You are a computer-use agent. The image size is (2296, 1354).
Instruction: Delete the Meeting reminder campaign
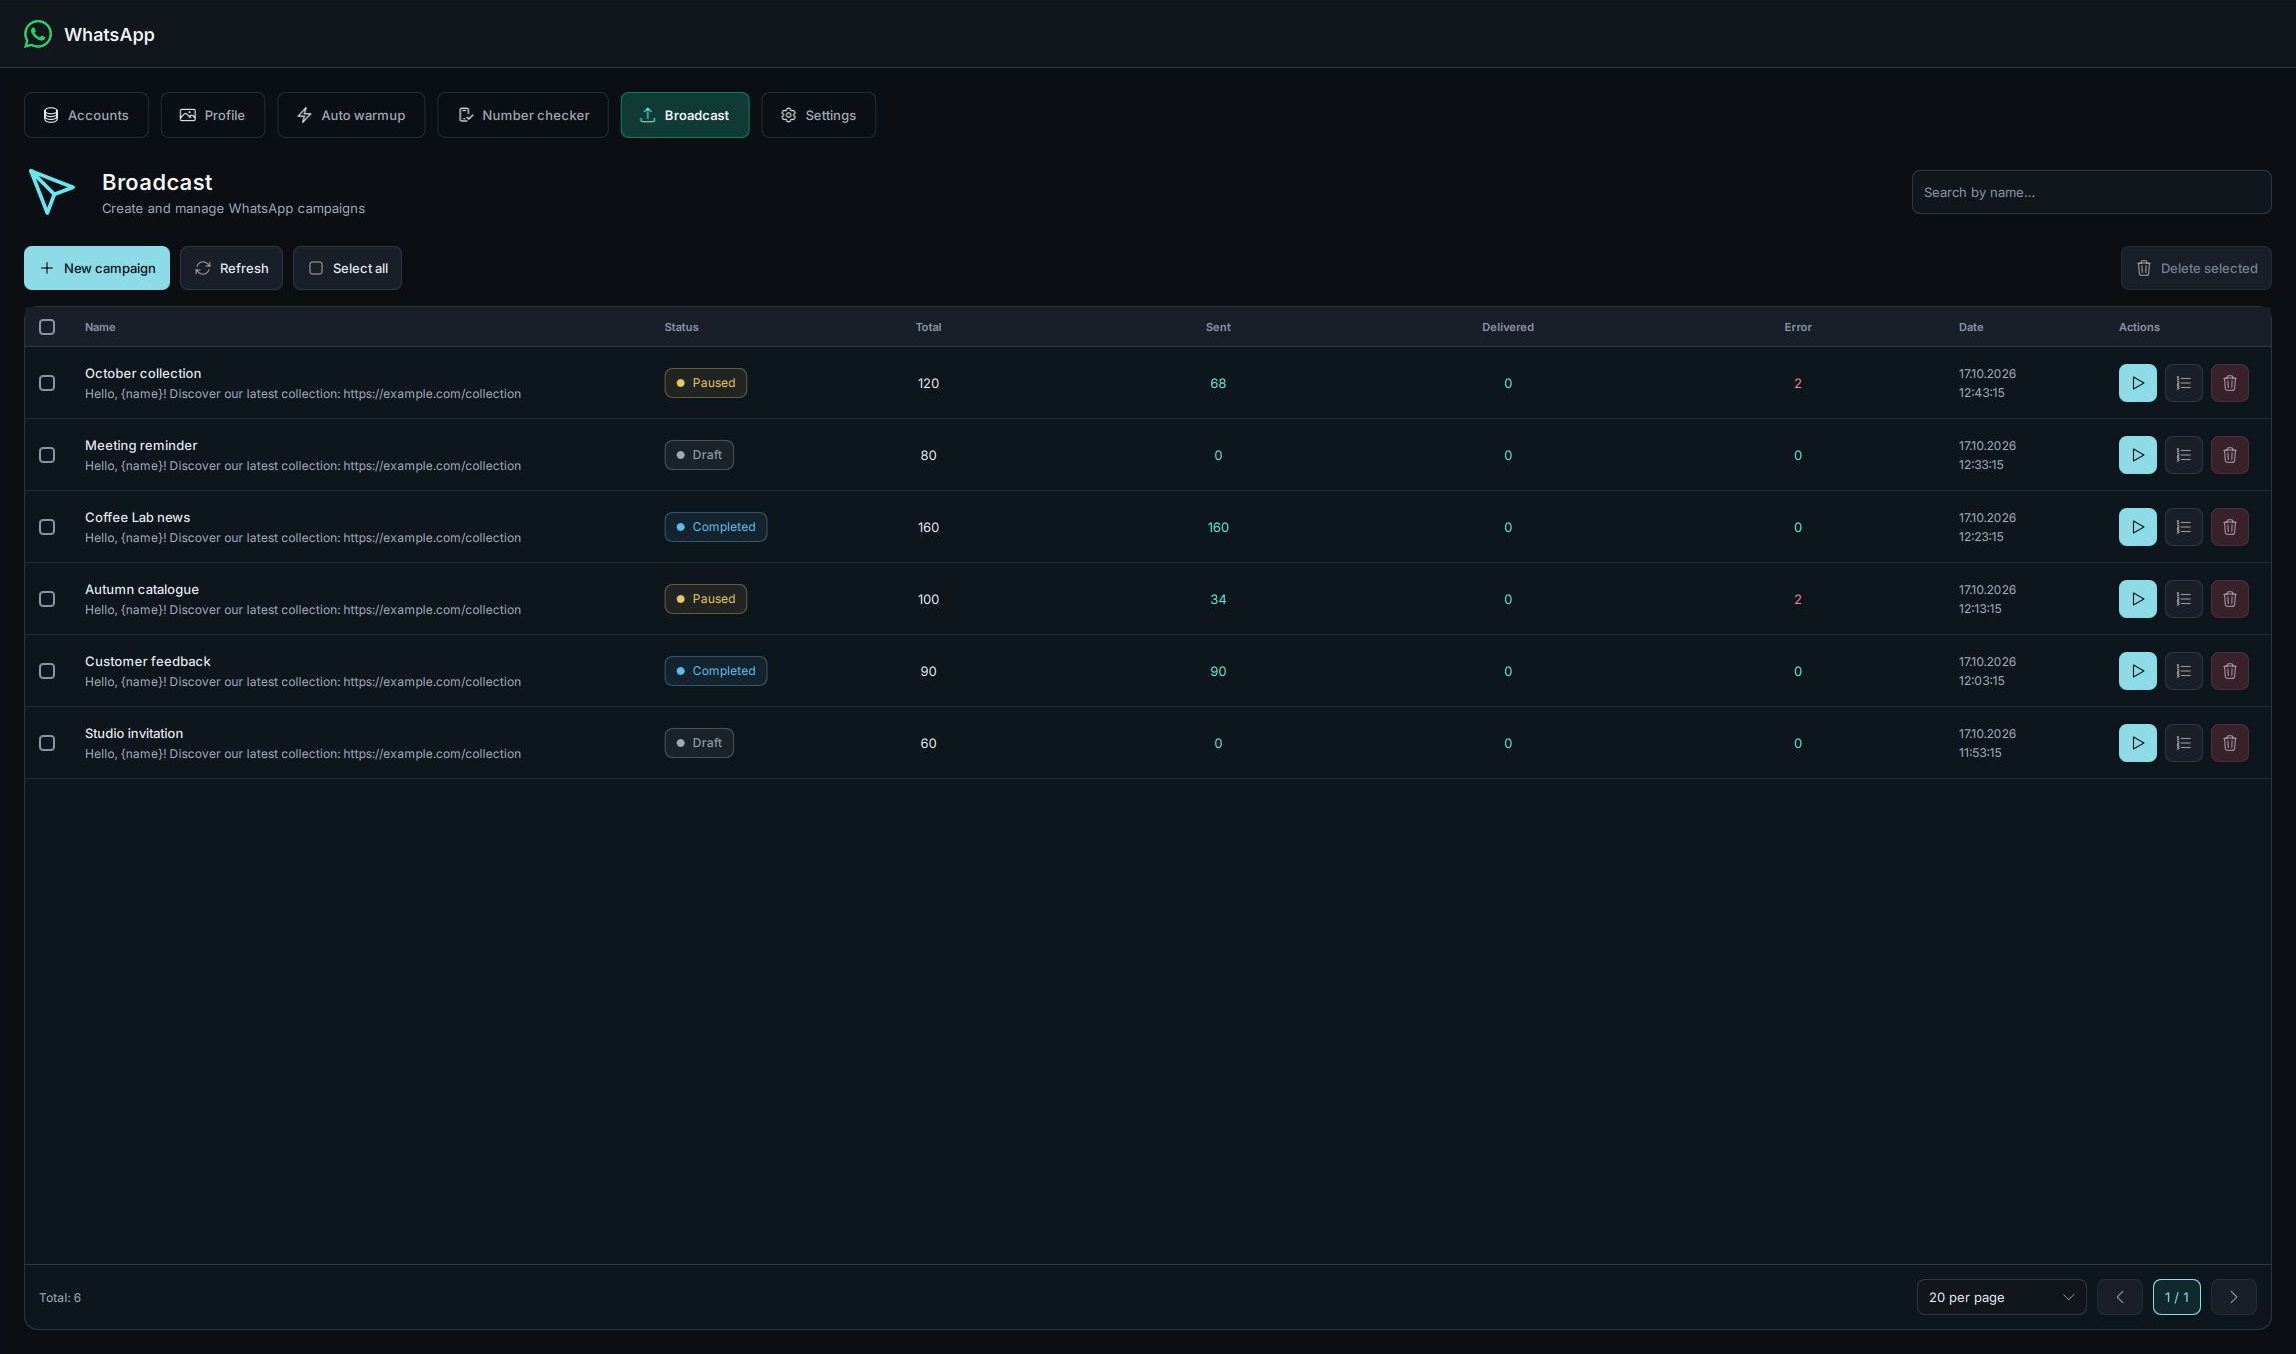tap(2229, 455)
